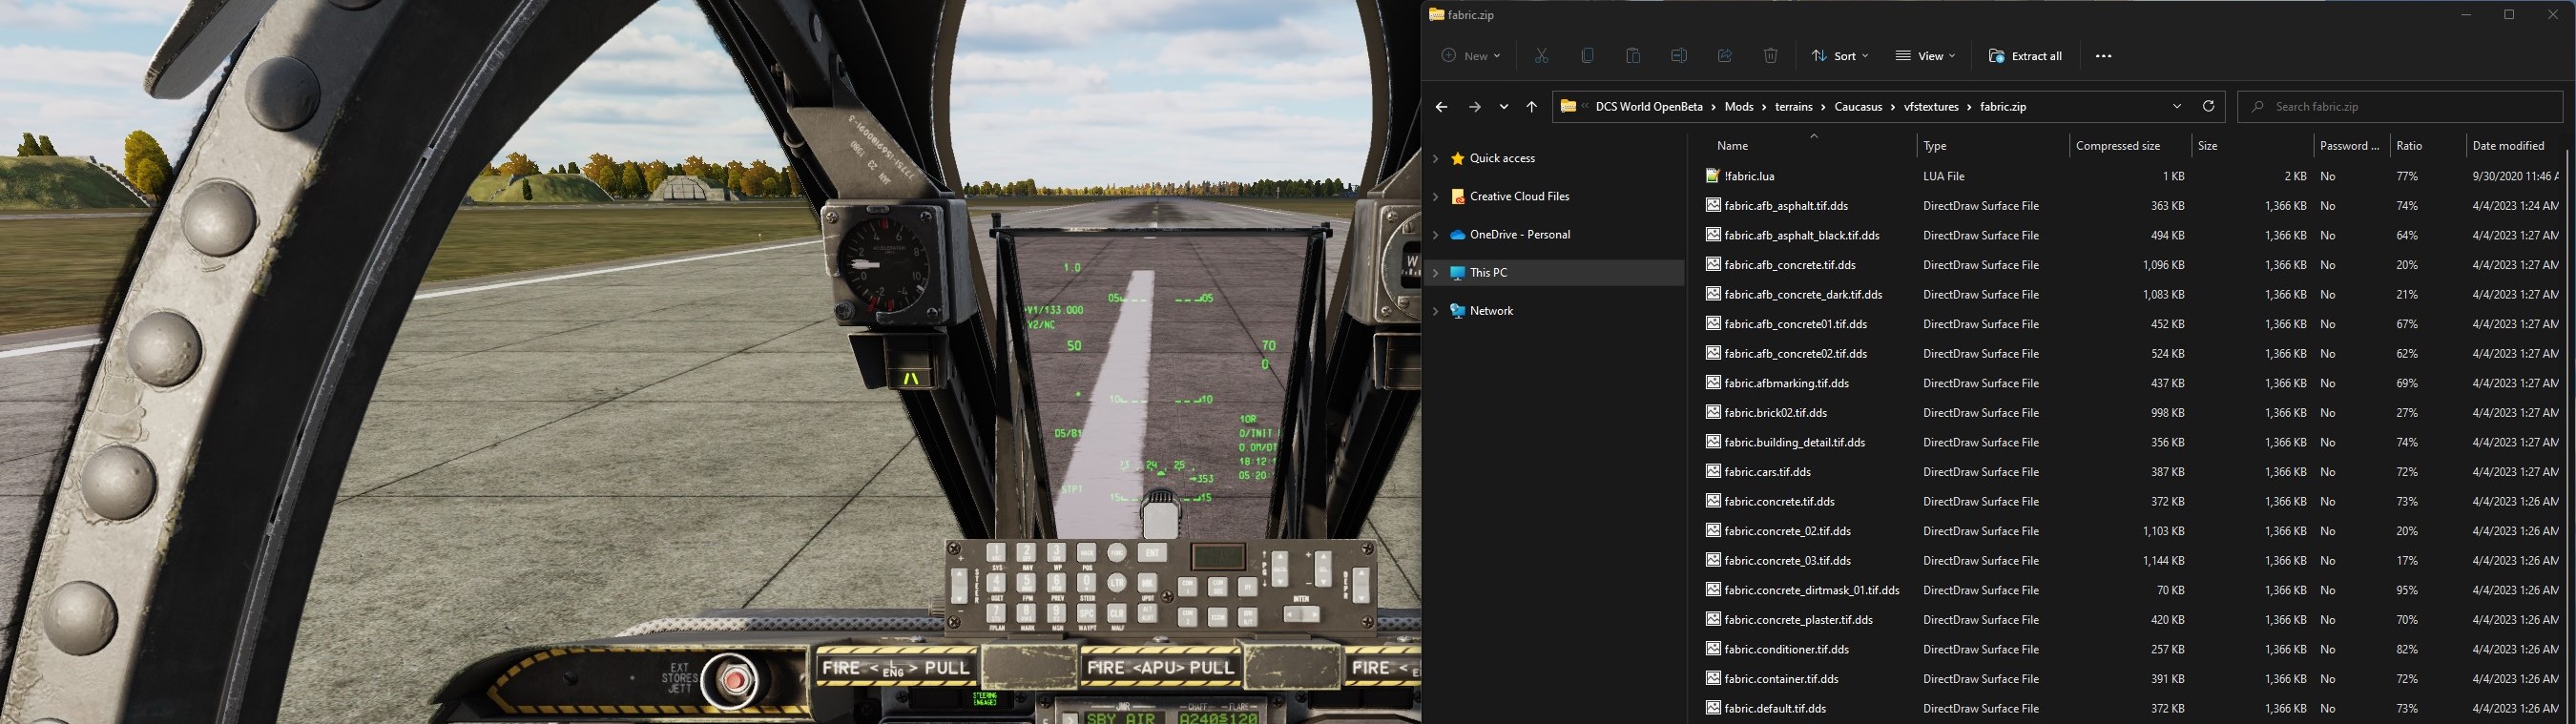Screen dimensions: 2576x724
Task: Click the fabric.zip title bar folder icon
Action: tap(1436, 15)
